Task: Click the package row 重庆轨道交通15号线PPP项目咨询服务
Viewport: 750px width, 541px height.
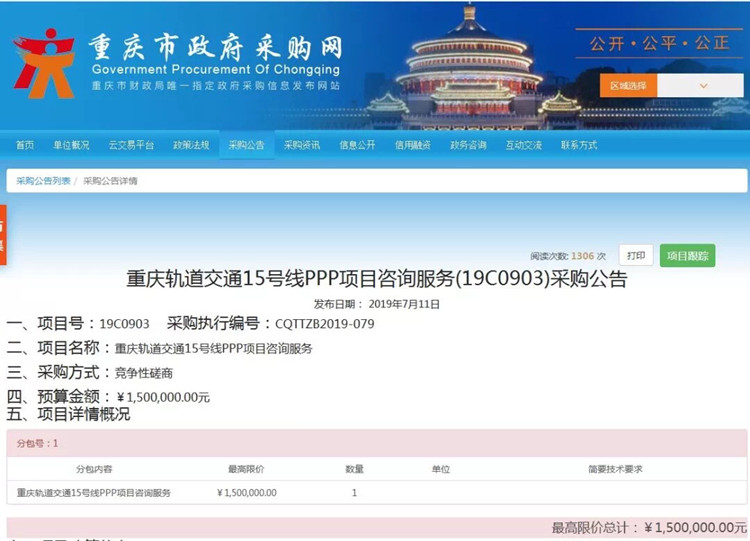Action: tap(94, 493)
